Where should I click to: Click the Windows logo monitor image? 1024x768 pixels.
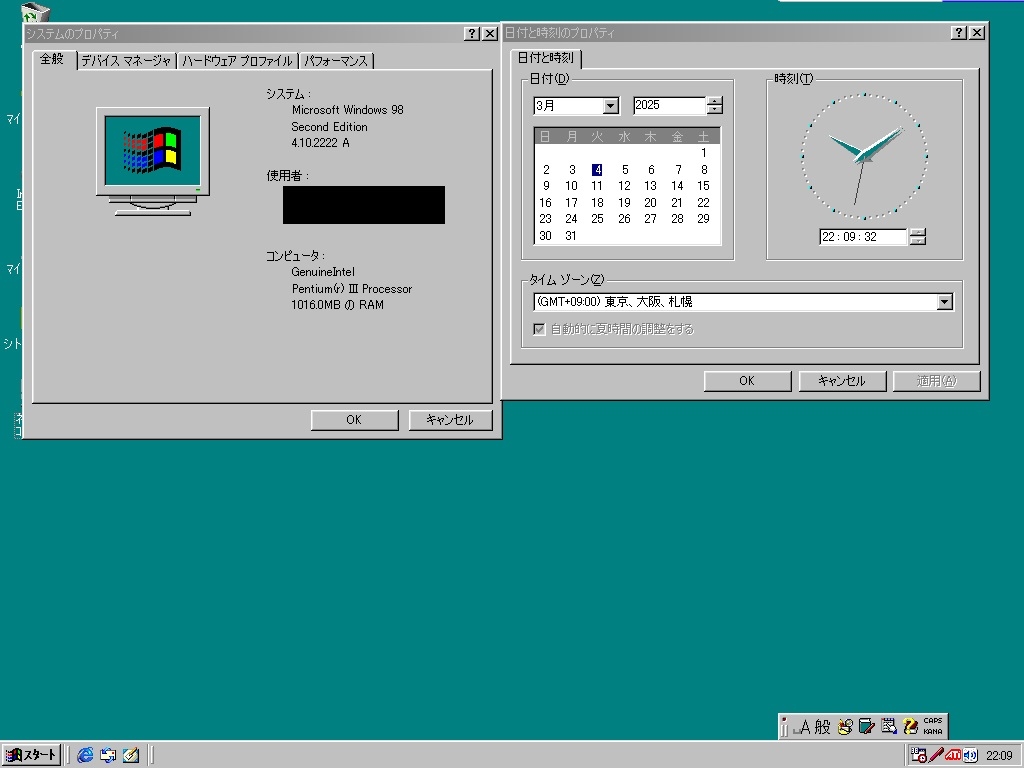[x=153, y=161]
